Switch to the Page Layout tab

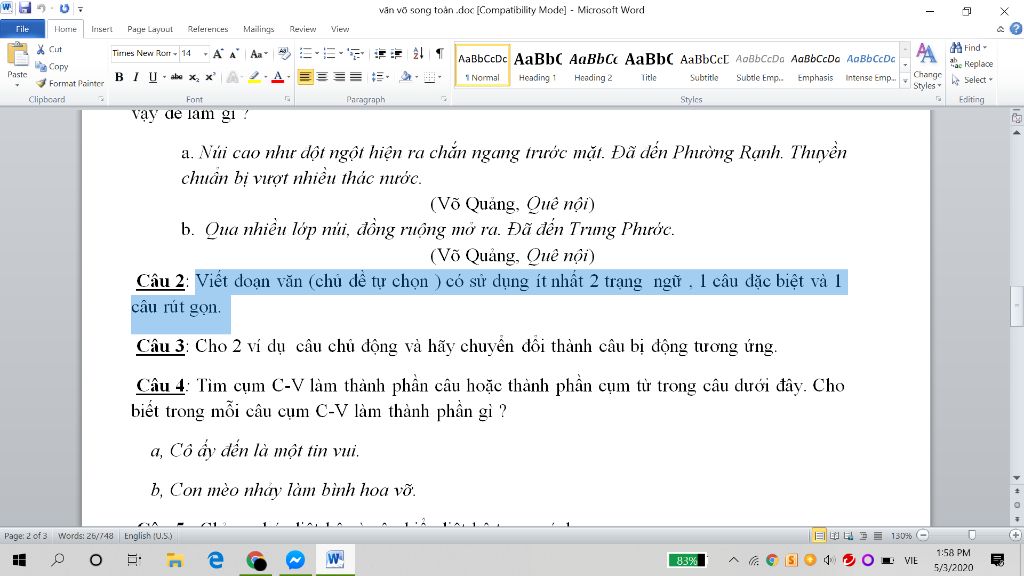point(150,29)
